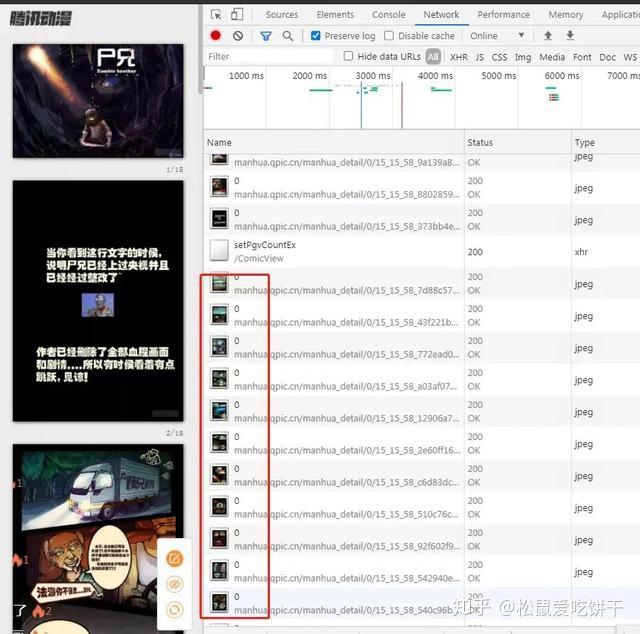Image resolution: width=640 pixels, height=634 pixels.
Task: Filter requests by Media
Action: click(x=552, y=57)
